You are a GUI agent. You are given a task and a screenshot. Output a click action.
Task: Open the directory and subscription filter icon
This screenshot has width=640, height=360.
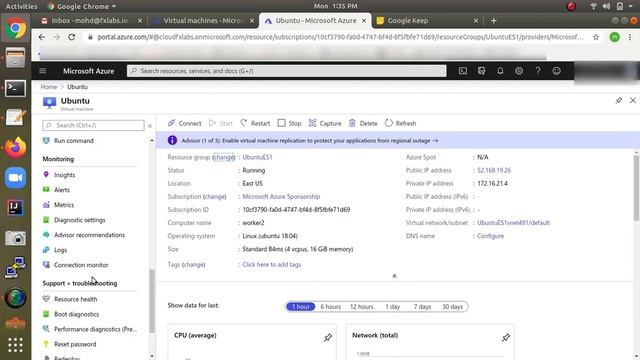tap(481, 71)
